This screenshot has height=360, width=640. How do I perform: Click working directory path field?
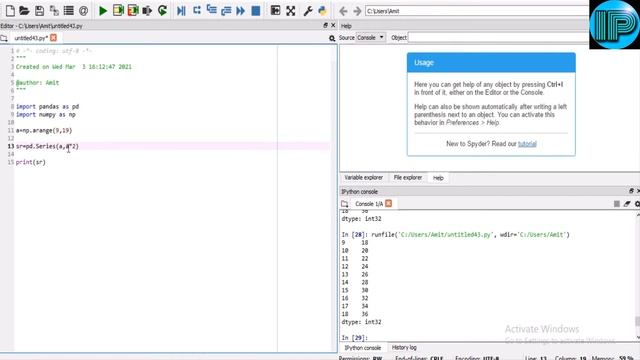coord(477,11)
